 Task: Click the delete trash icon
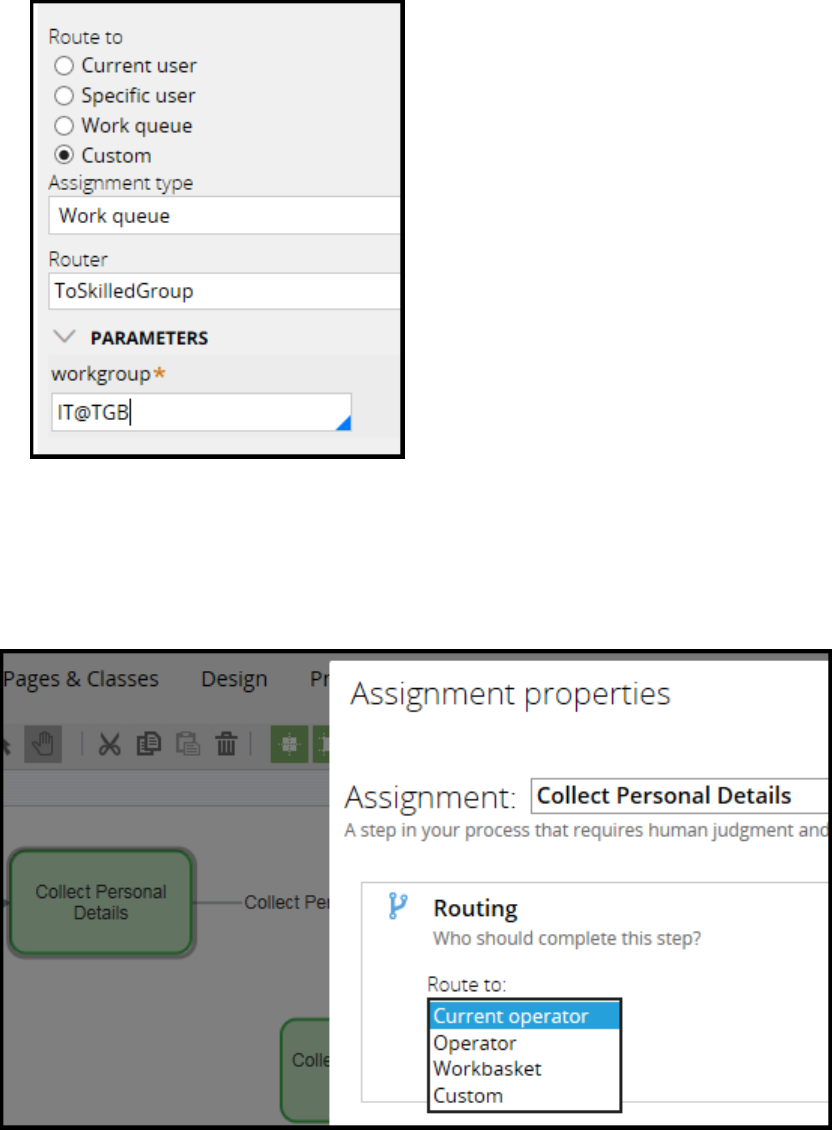point(227,743)
